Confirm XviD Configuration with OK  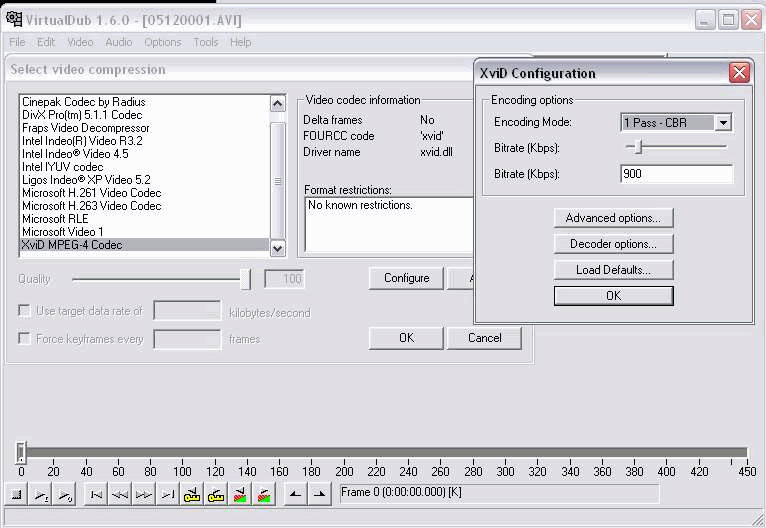[613, 296]
